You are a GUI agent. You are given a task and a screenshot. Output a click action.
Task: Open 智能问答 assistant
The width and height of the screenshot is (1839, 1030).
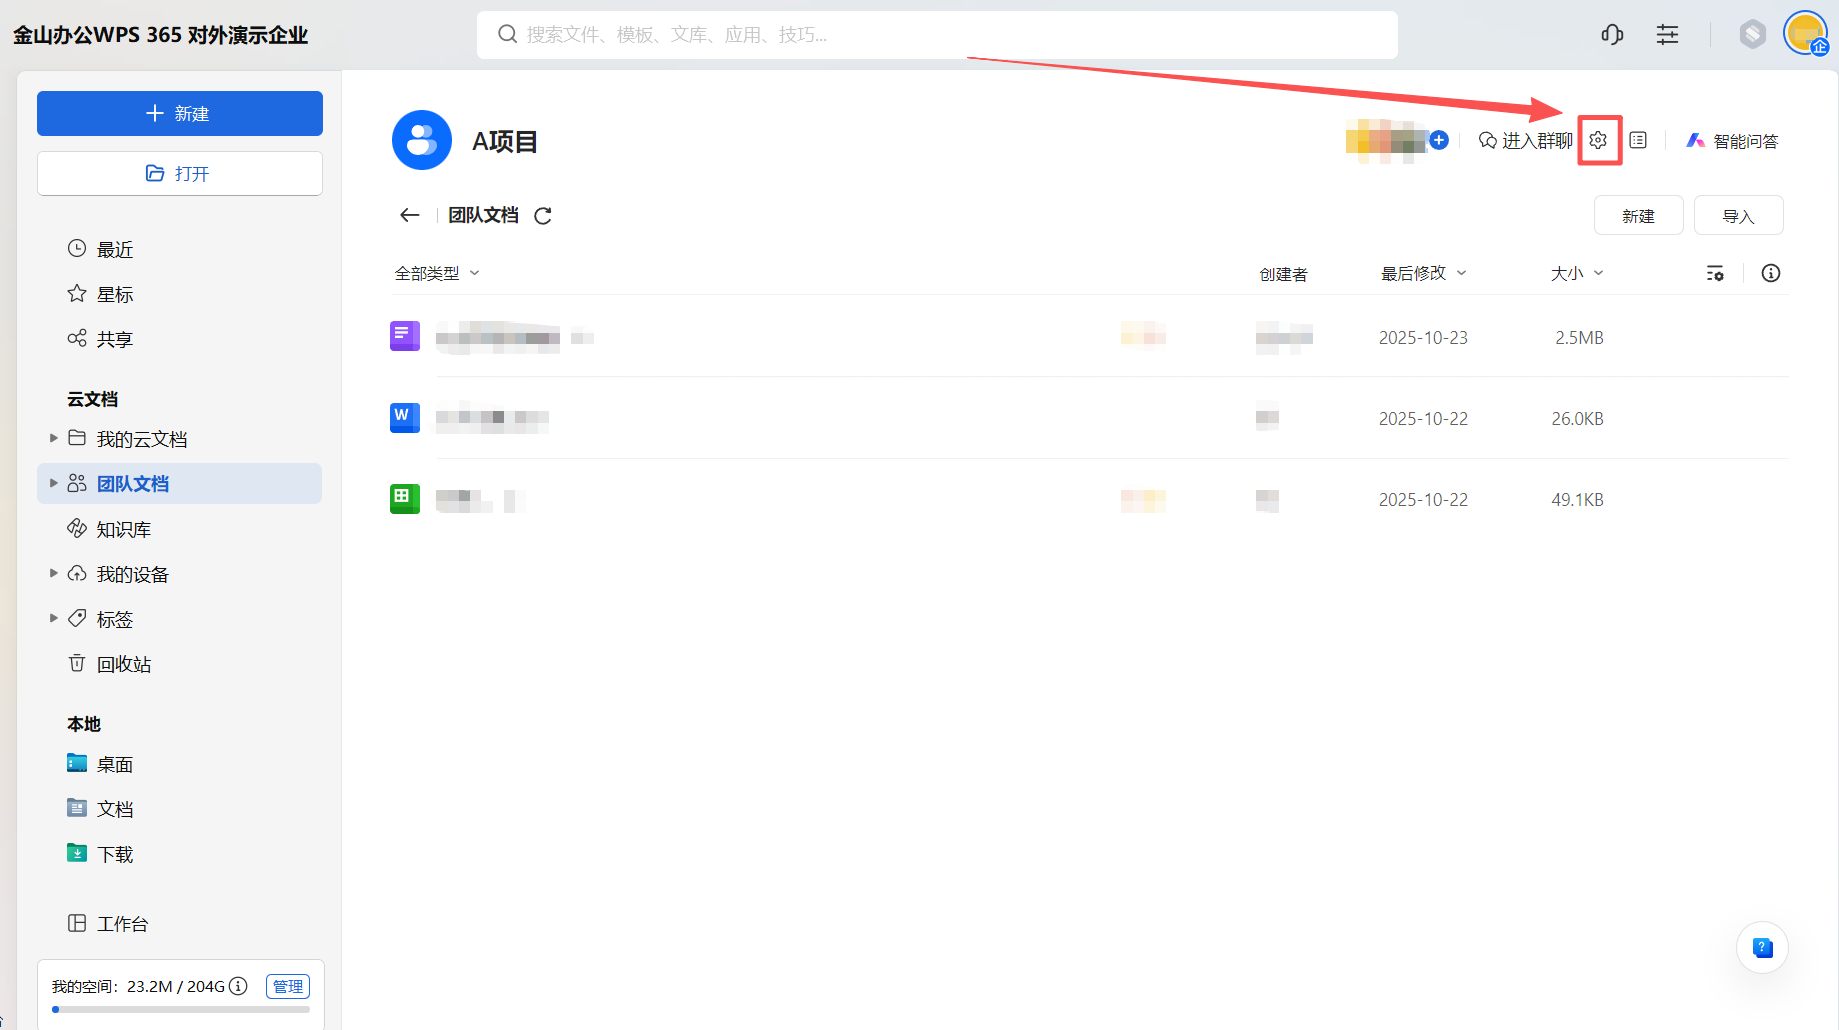pos(1733,141)
